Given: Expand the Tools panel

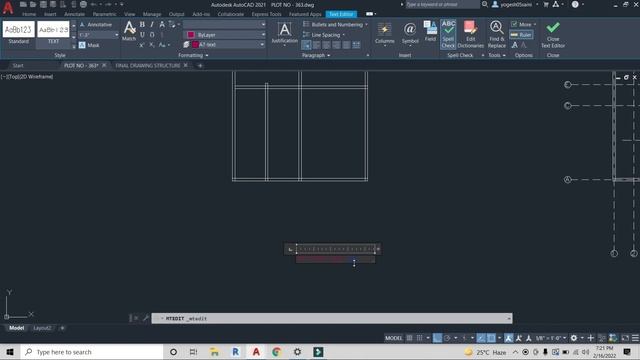Looking at the screenshot, I should (x=497, y=55).
